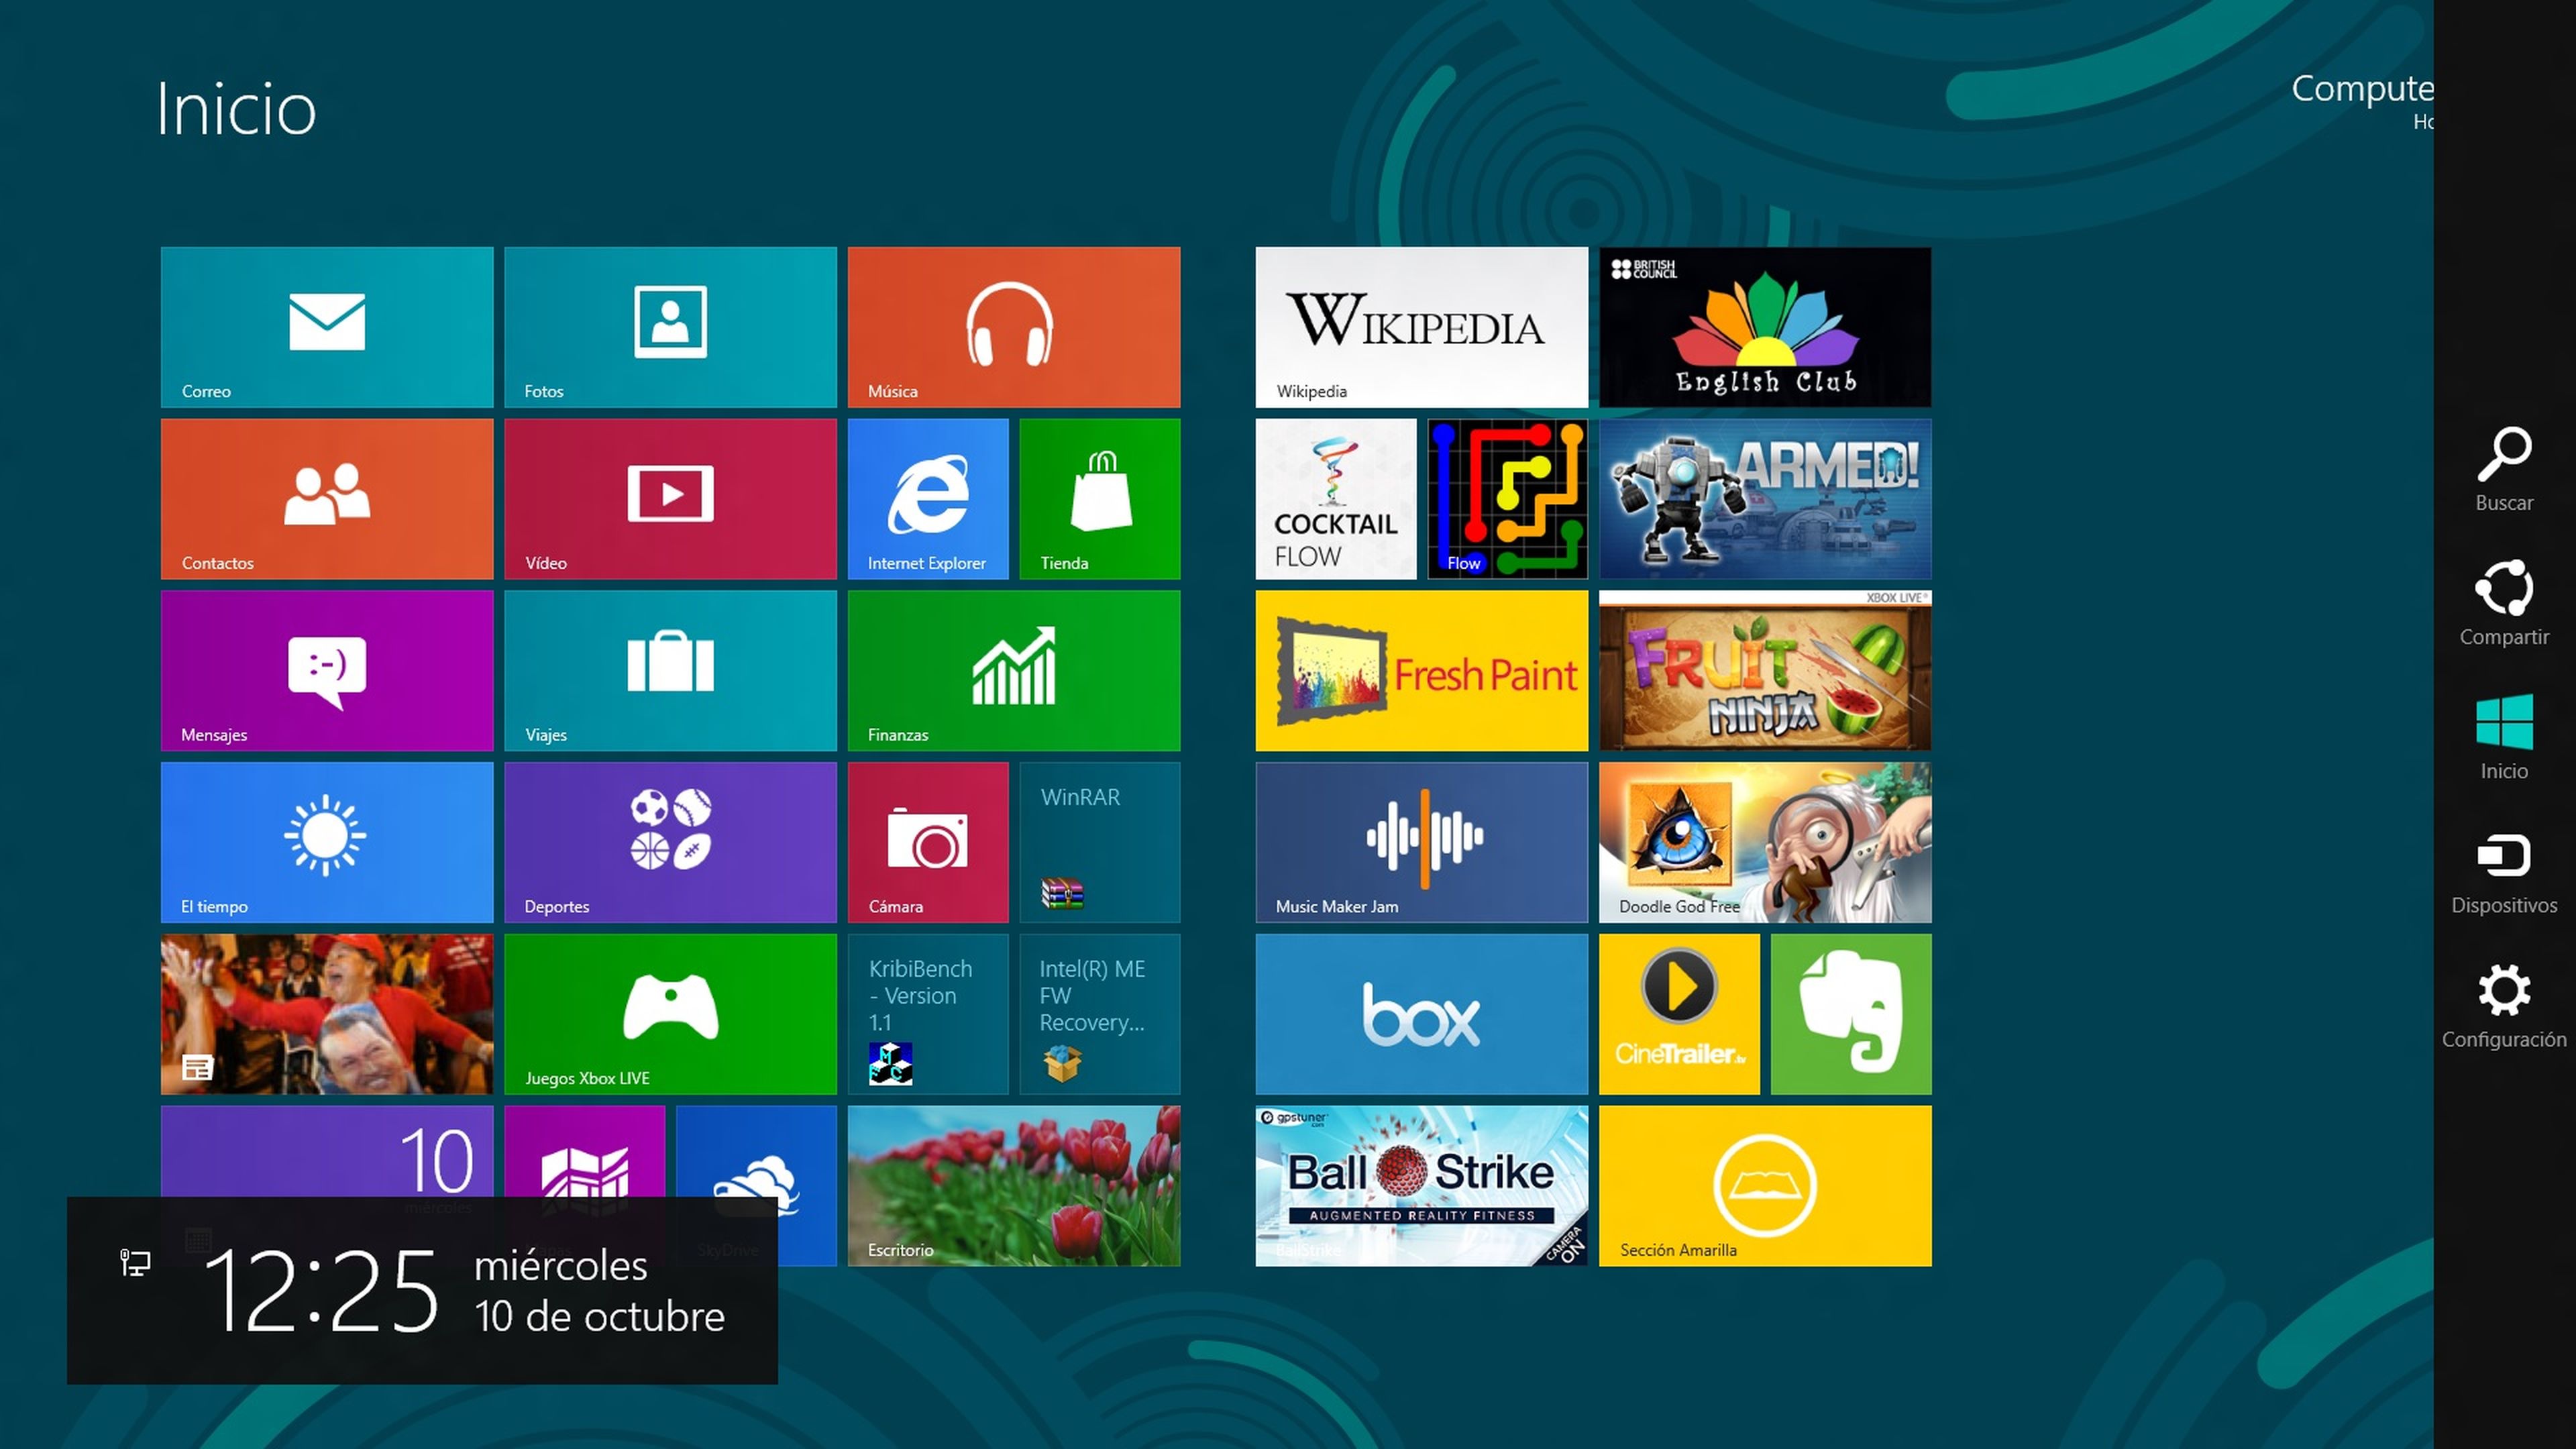Open the Finanzas chart tile
Image resolution: width=2576 pixels, height=1449 pixels.
pos(1013,670)
